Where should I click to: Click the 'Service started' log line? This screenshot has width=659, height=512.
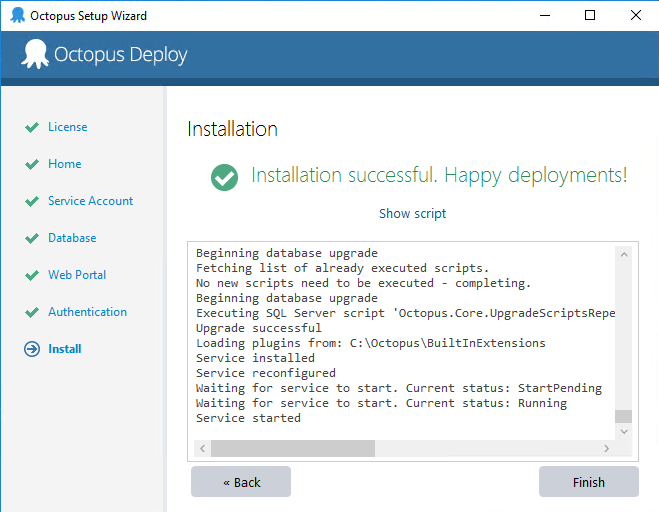248,418
